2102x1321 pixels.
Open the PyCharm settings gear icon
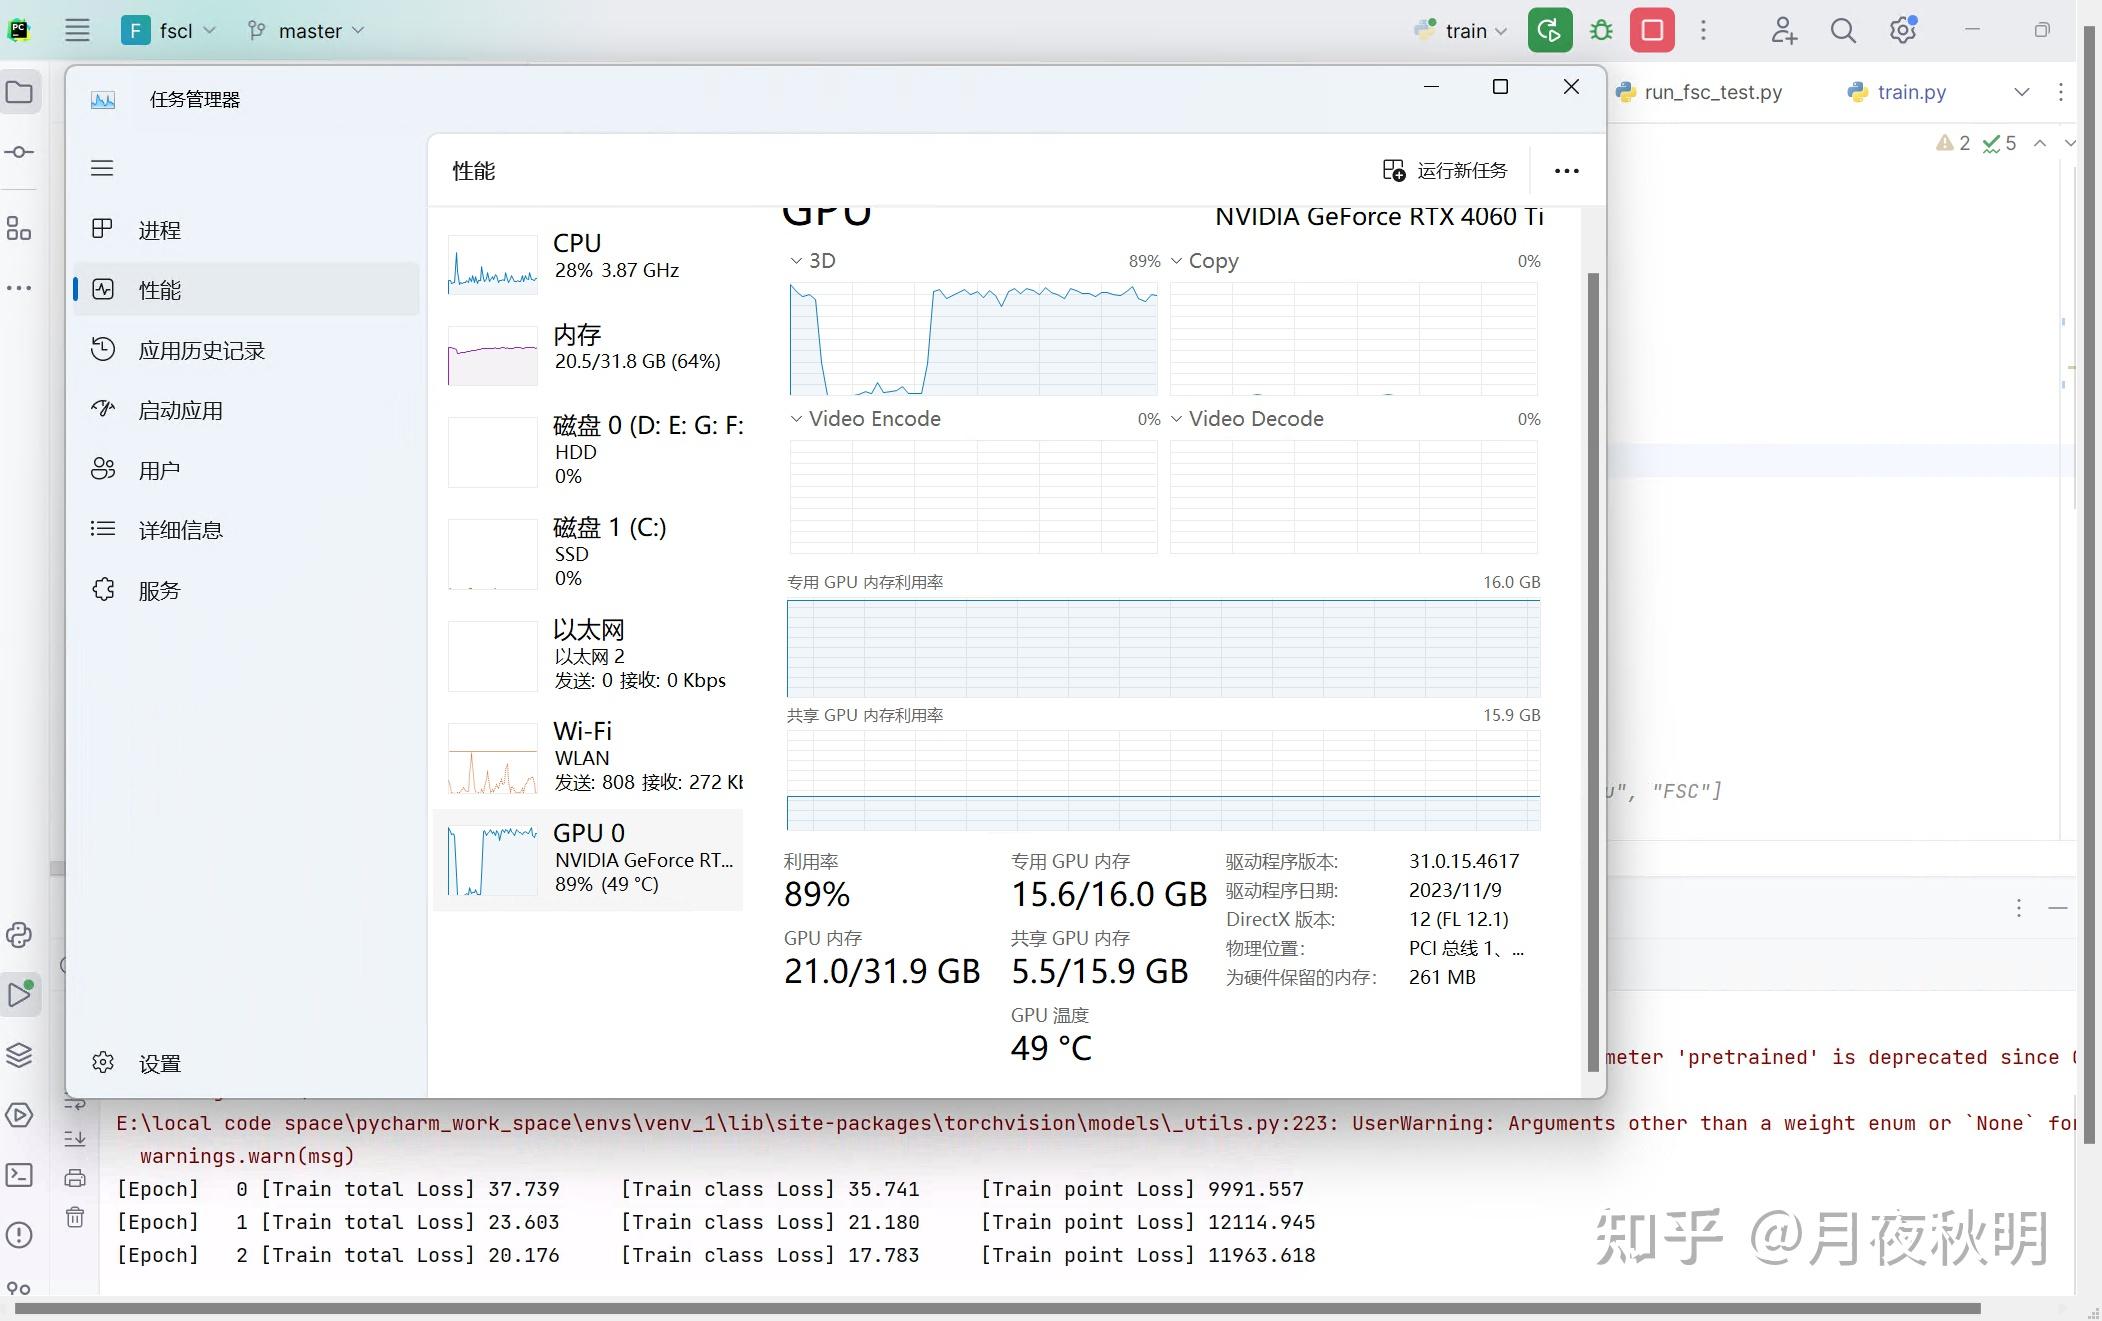click(1902, 31)
